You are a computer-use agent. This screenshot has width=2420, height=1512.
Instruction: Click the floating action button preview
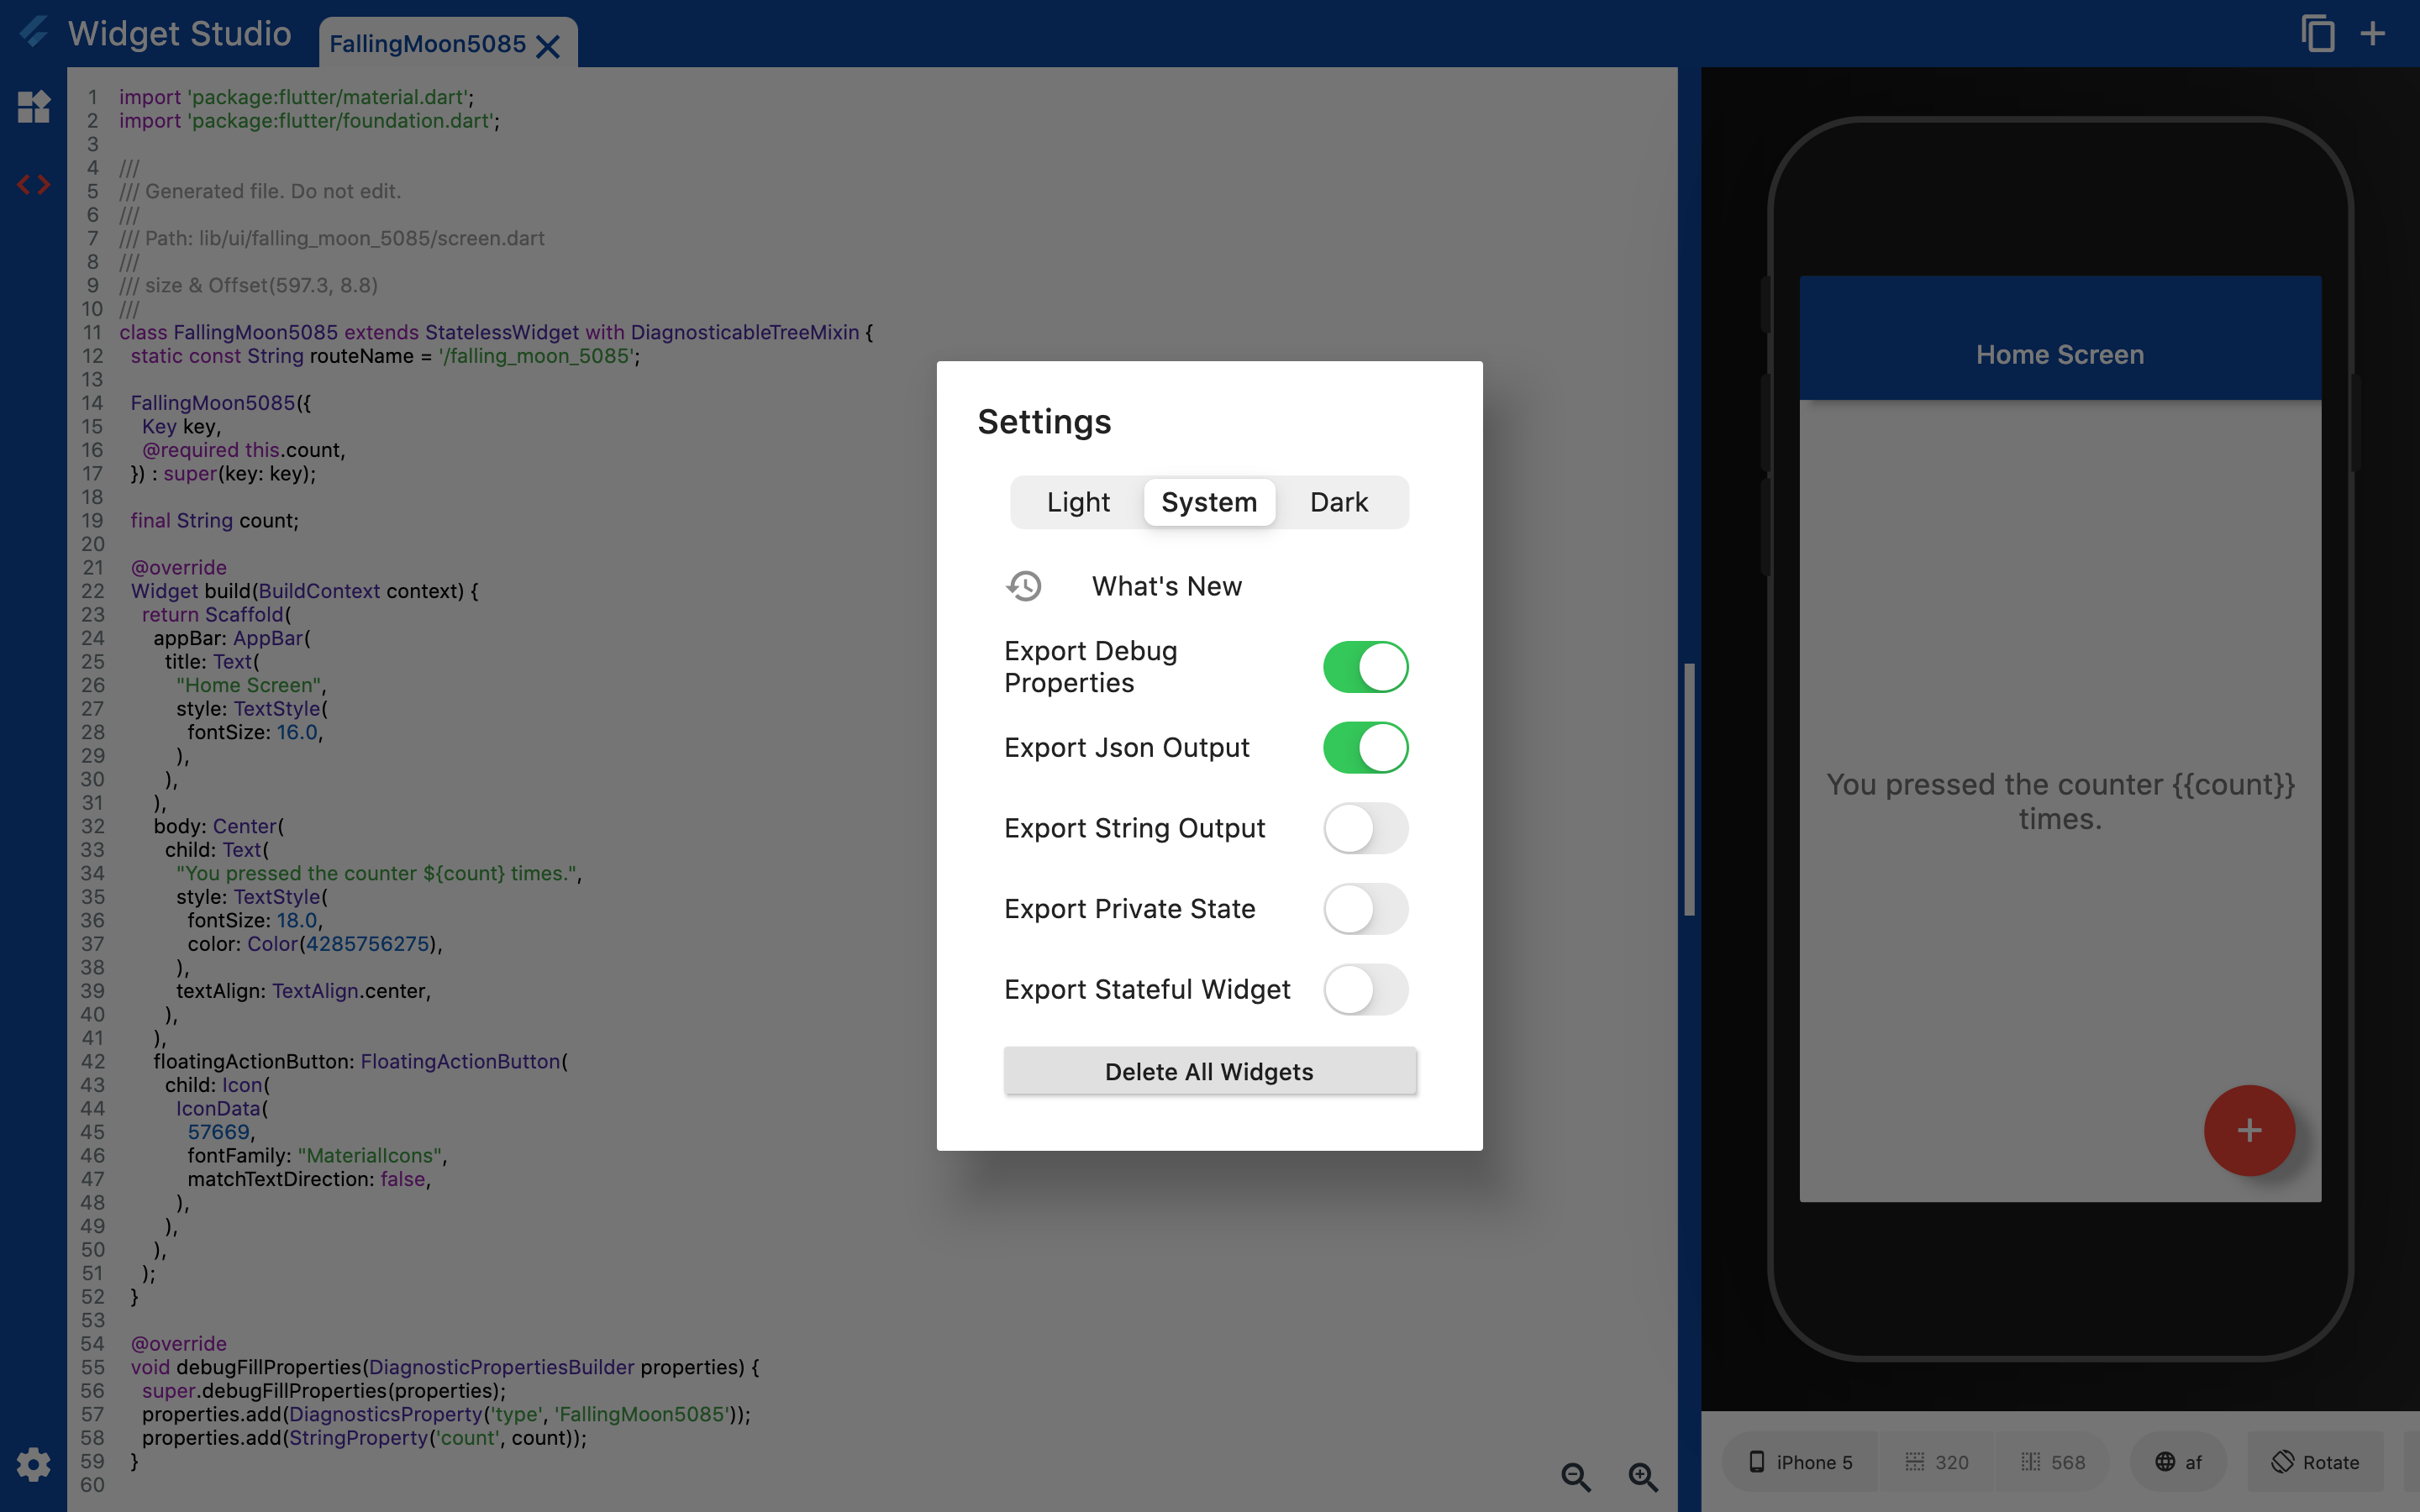[2249, 1131]
